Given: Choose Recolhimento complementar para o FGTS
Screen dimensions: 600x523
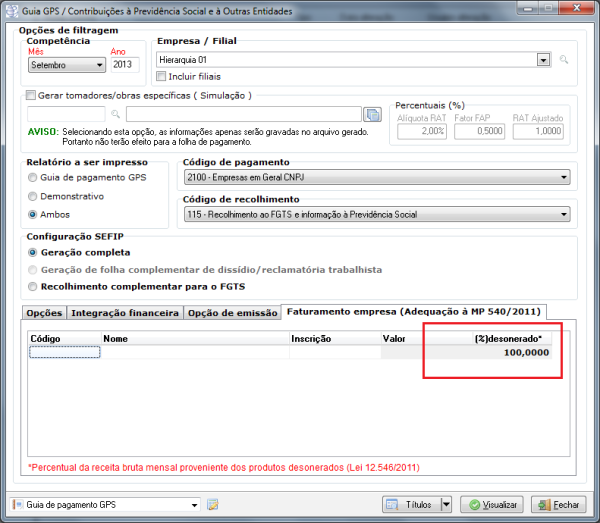Looking at the screenshot, I should (x=33, y=288).
